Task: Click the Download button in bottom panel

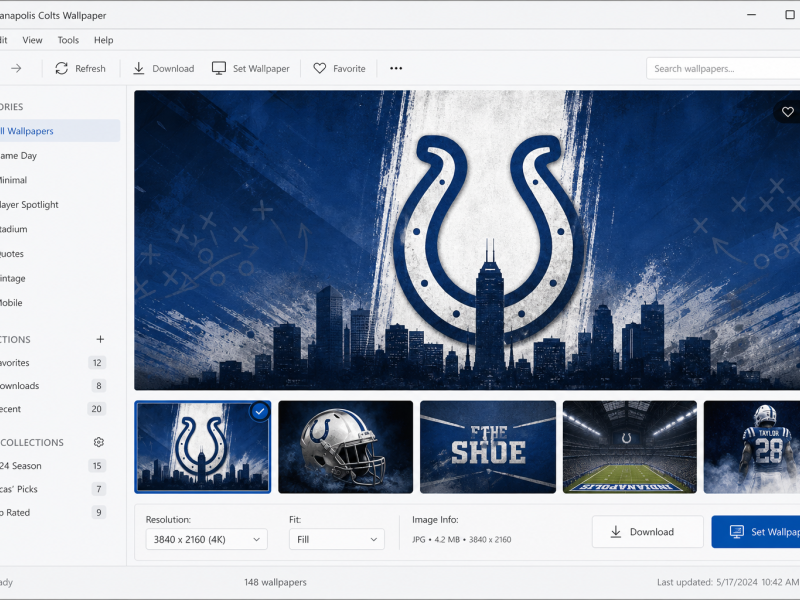Action: [x=647, y=532]
